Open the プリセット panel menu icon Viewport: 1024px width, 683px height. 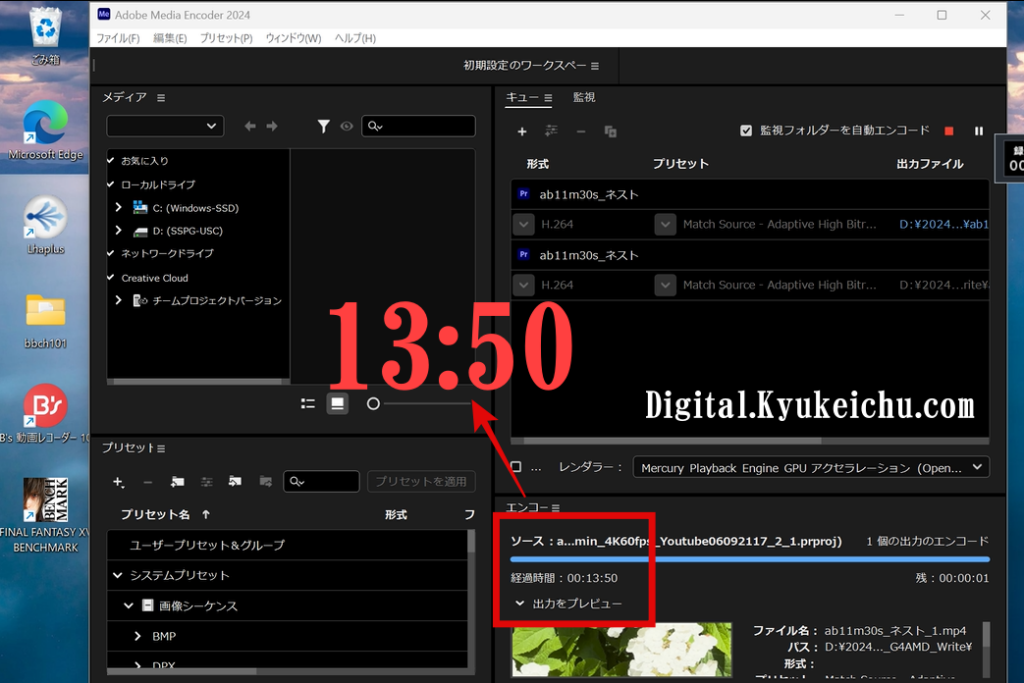click(161, 449)
